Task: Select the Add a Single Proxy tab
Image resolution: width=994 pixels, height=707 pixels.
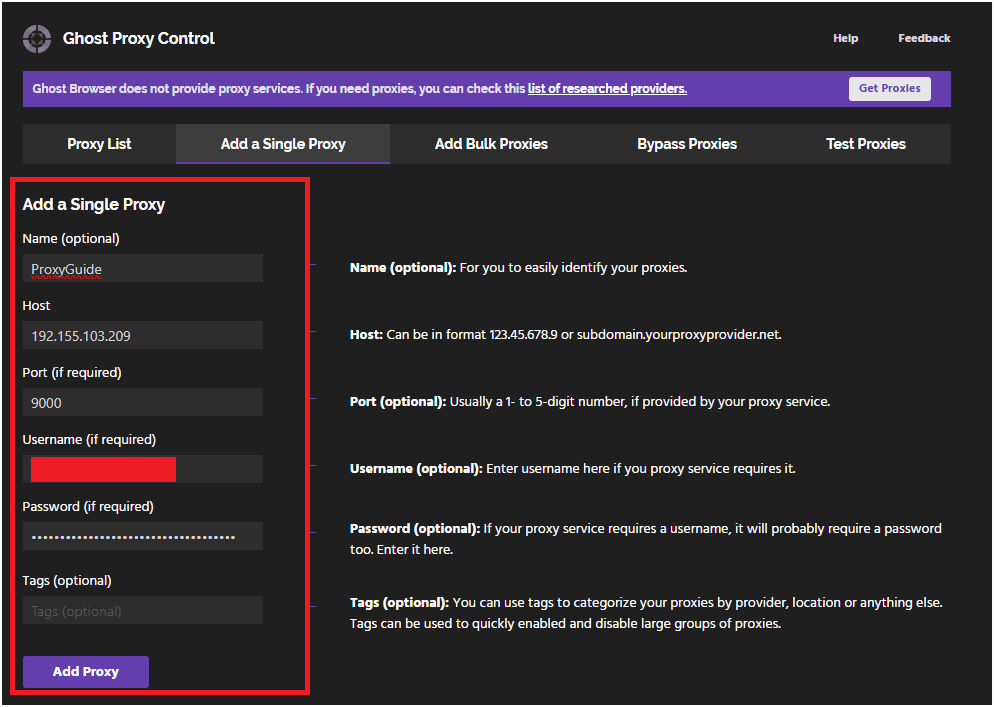Action: pos(282,143)
